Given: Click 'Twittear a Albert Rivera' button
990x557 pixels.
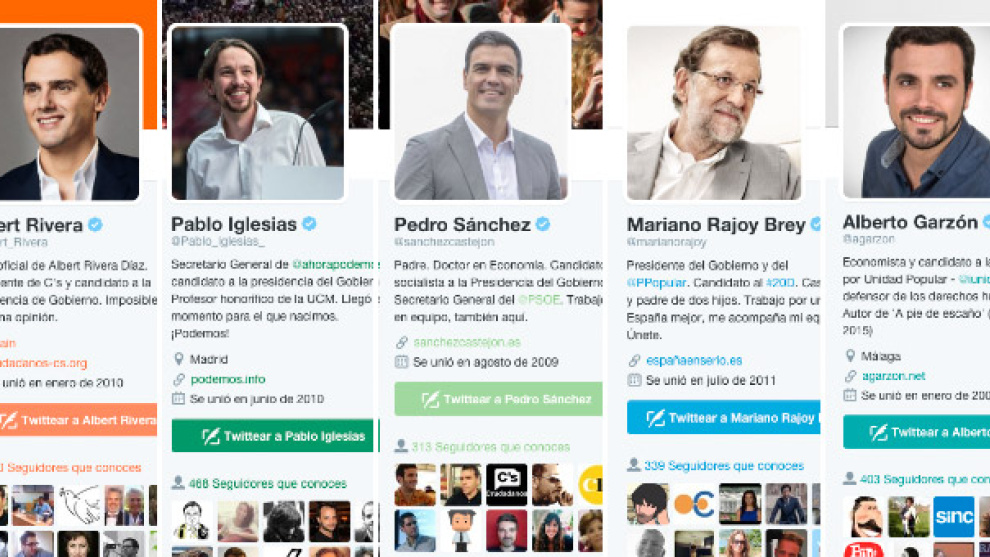Looking at the screenshot, I should tap(78, 419).
